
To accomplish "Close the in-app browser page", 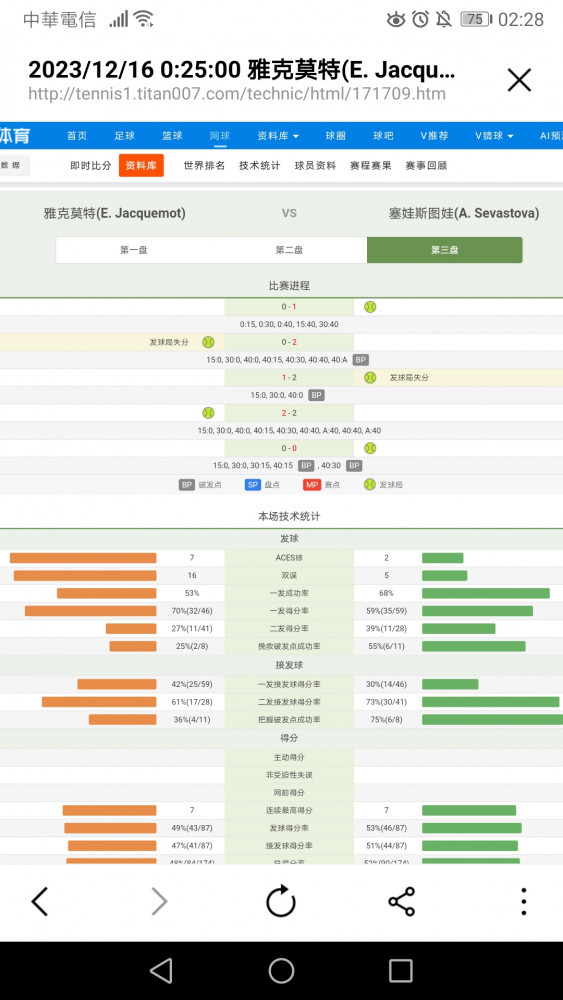I will point(519,80).
